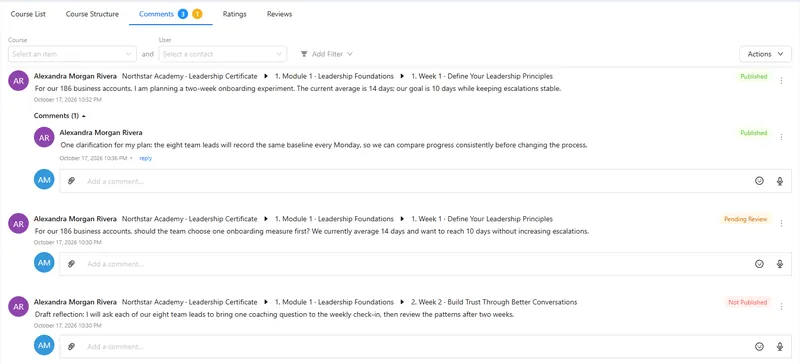Click the AM avatar beside the first comment box
This screenshot has width=800, height=364.
44,179
